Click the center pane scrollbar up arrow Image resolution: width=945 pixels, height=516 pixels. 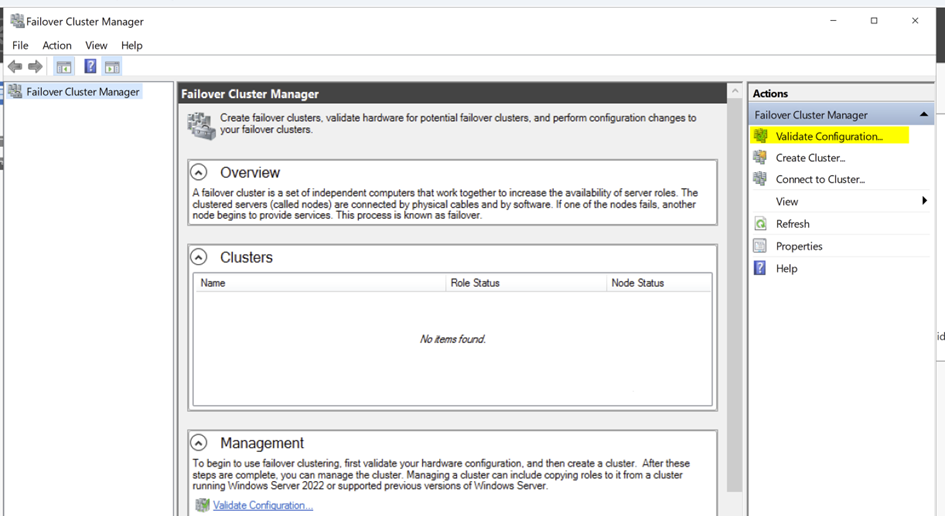coord(734,91)
